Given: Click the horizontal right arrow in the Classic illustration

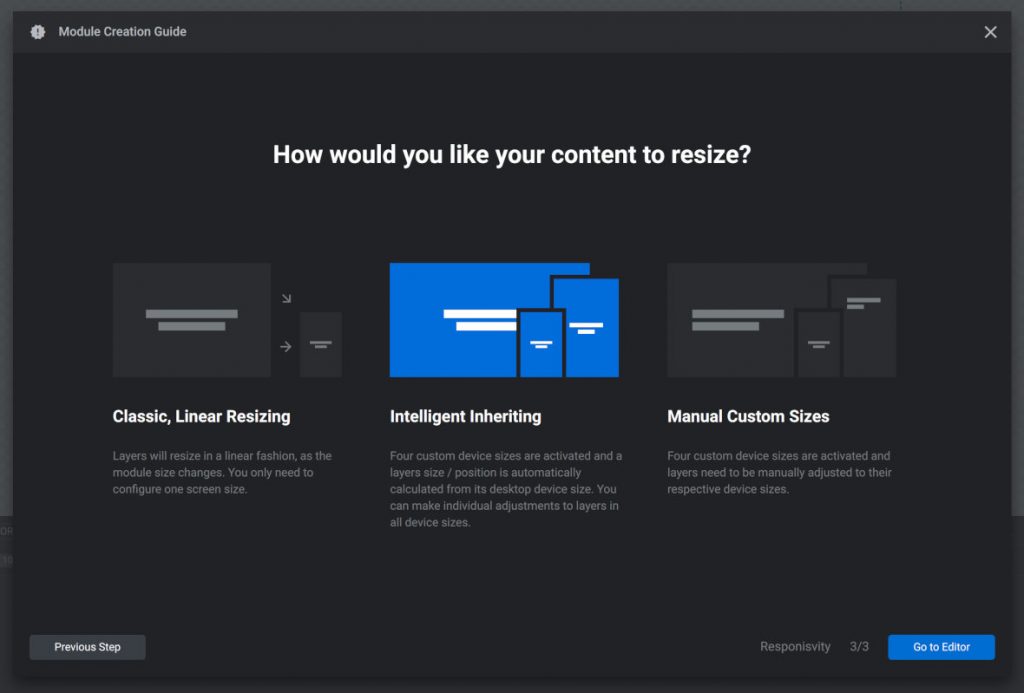Looking at the screenshot, I should point(286,347).
